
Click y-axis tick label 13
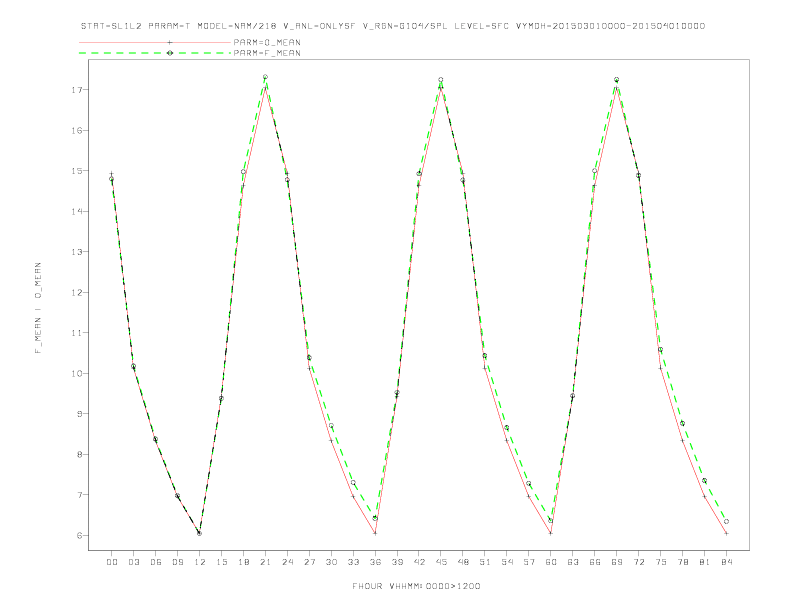coord(77,251)
